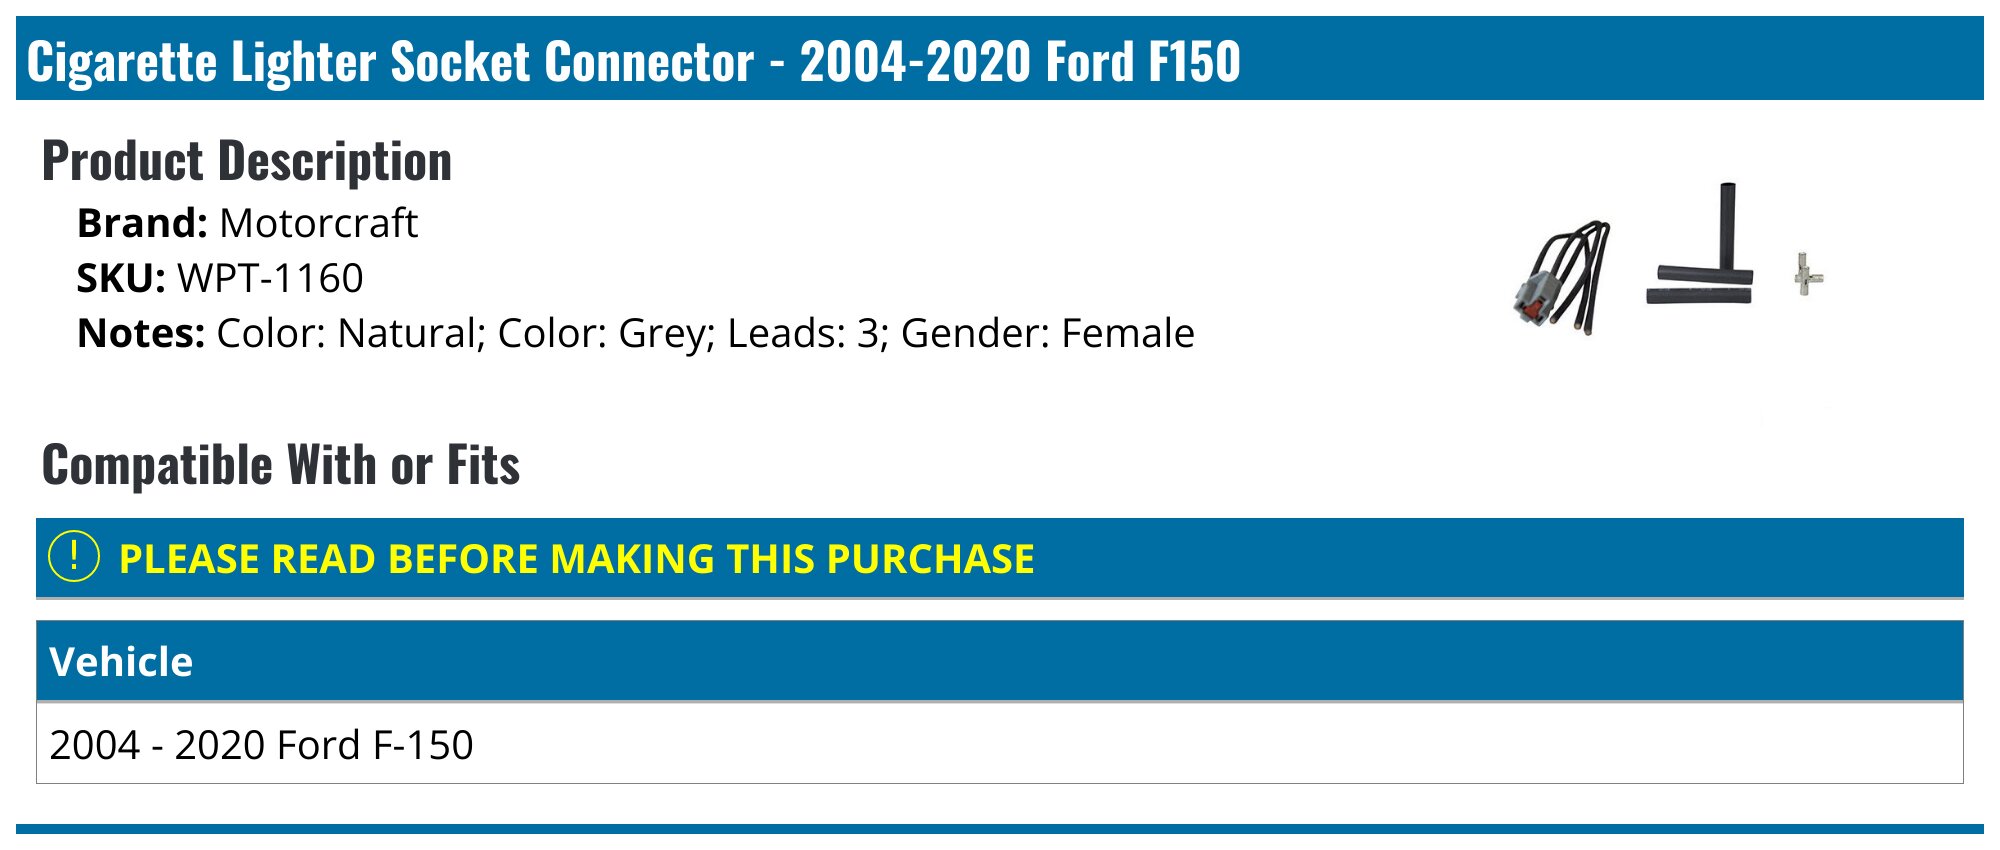
Task: Click the small metal splice terminal image
Action: (x=1807, y=274)
